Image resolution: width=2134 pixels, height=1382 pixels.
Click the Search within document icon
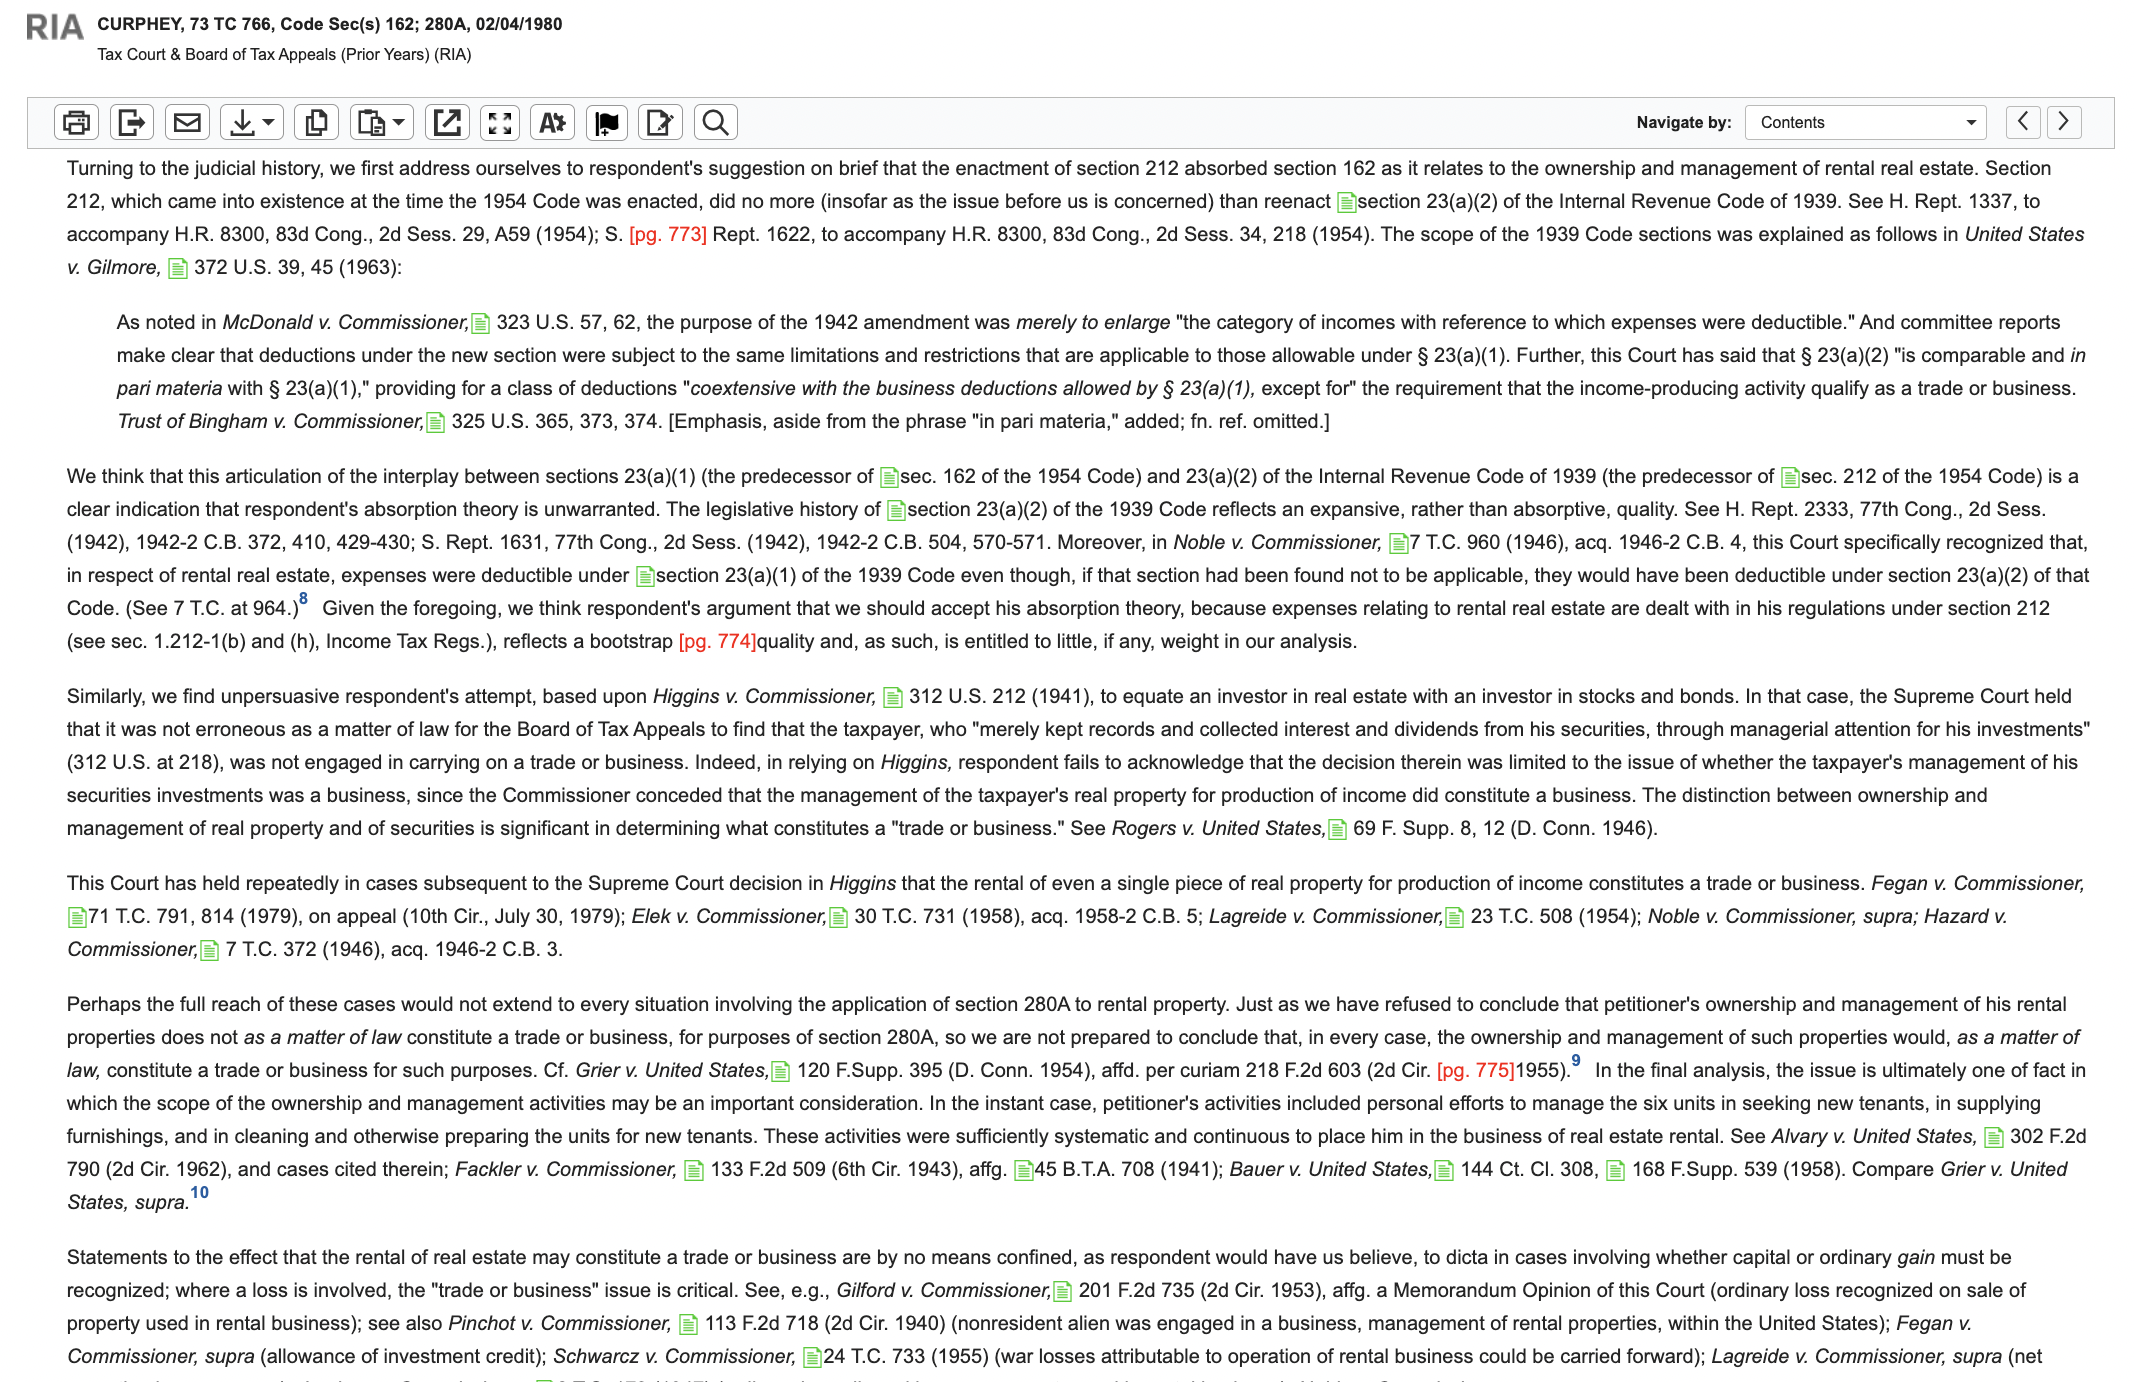(x=715, y=122)
